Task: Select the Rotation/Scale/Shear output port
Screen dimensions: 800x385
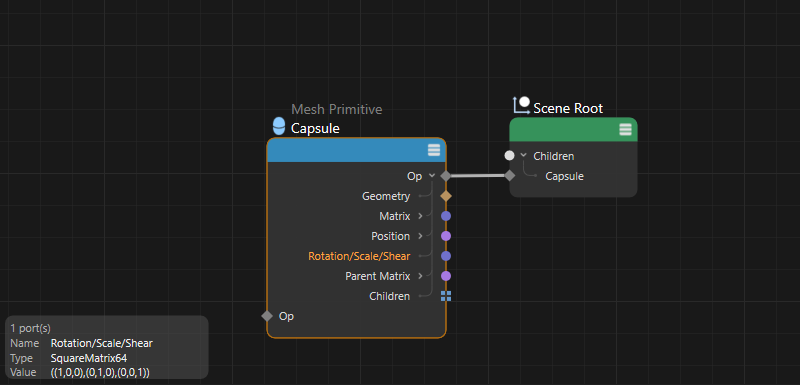Action: point(446,256)
